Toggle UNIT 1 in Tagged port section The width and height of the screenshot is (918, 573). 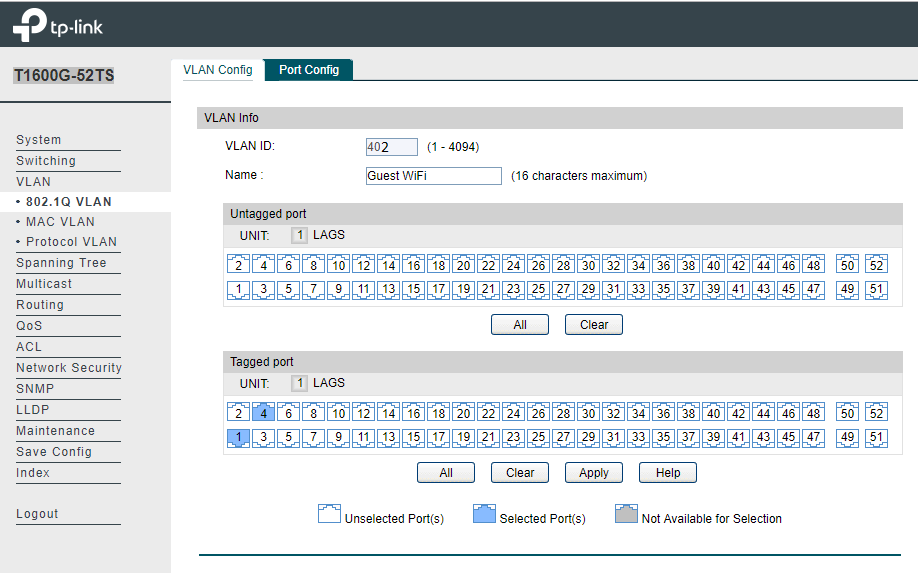[299, 383]
